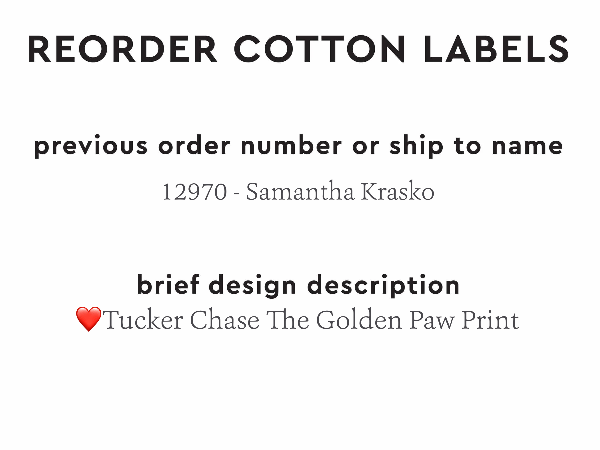Select the brief design description label
Image resolution: width=600 pixels, height=450 pixels.
pyautogui.click(x=298, y=285)
